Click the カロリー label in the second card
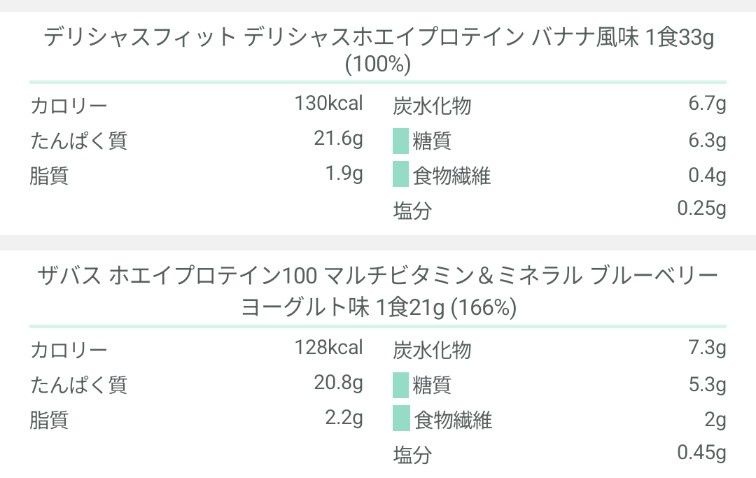 [x=68, y=349]
